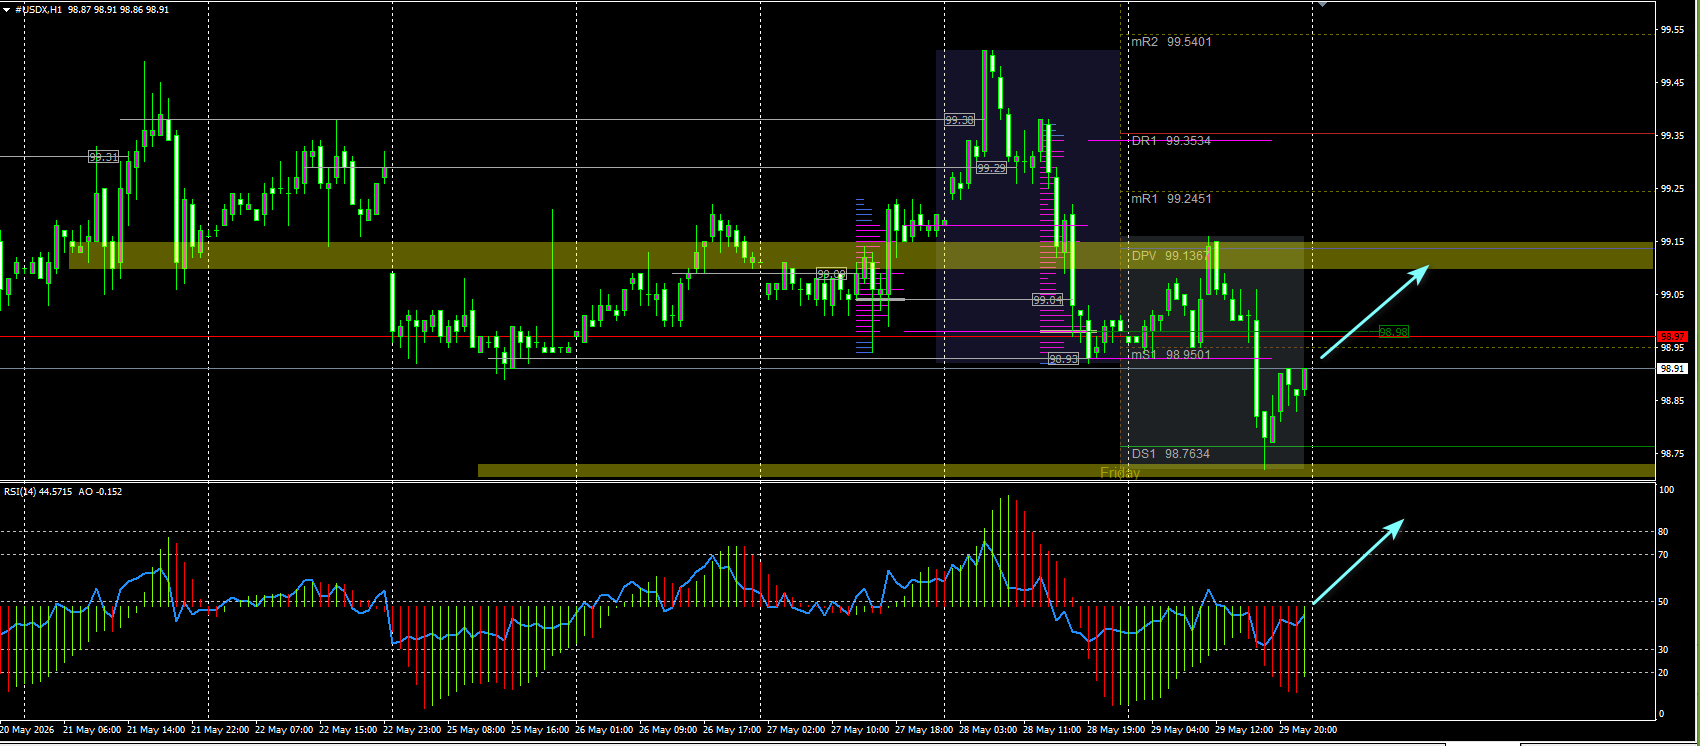The width and height of the screenshot is (1700, 746).
Task: Select the AO -0.152 indicator value
Action: pos(100,492)
